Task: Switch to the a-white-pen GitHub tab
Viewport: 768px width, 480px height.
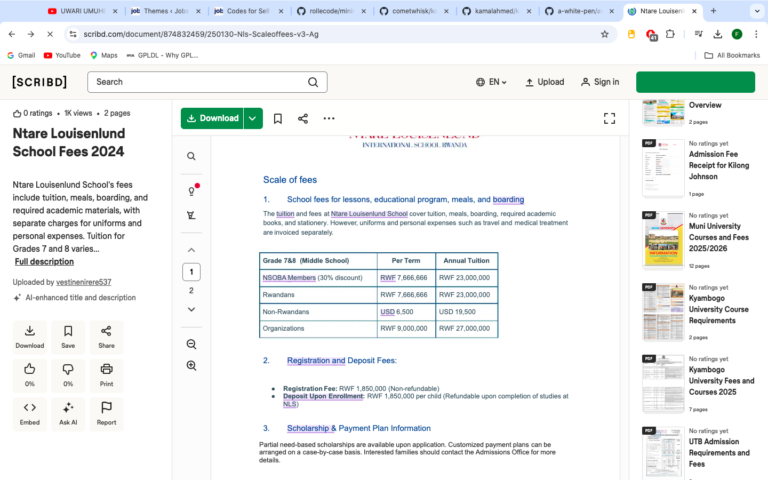Action: pyautogui.click(x=579, y=11)
